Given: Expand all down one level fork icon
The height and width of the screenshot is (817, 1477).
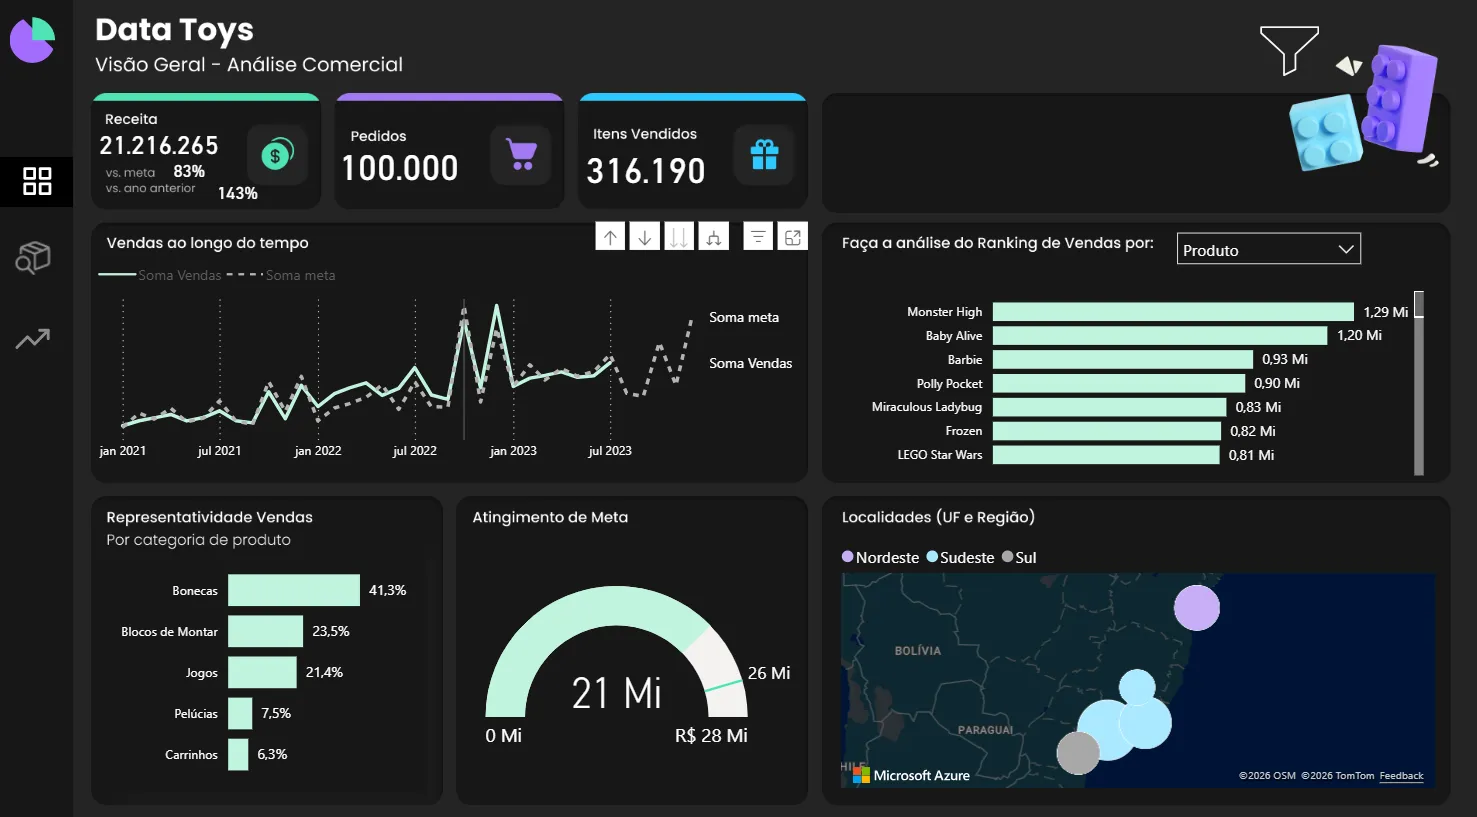Looking at the screenshot, I should (714, 237).
